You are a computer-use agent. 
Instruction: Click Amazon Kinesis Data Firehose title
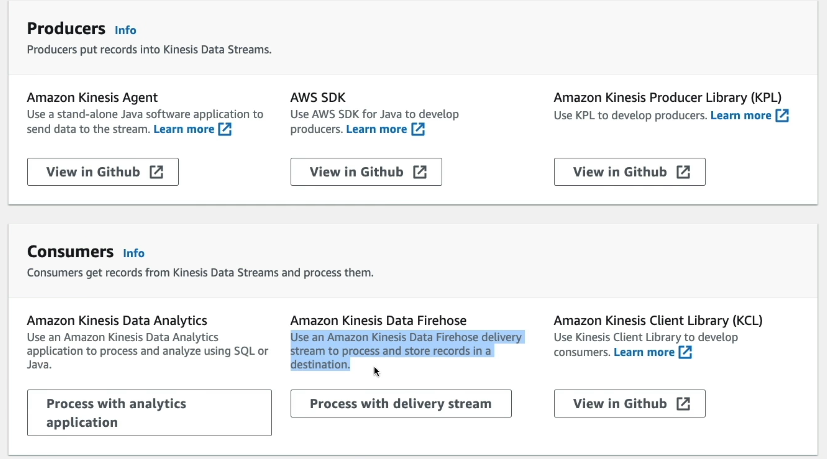[x=379, y=321]
